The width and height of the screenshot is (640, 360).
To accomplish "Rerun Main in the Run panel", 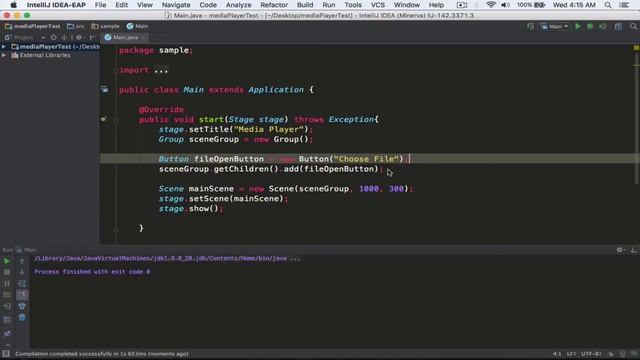I will [7, 261].
